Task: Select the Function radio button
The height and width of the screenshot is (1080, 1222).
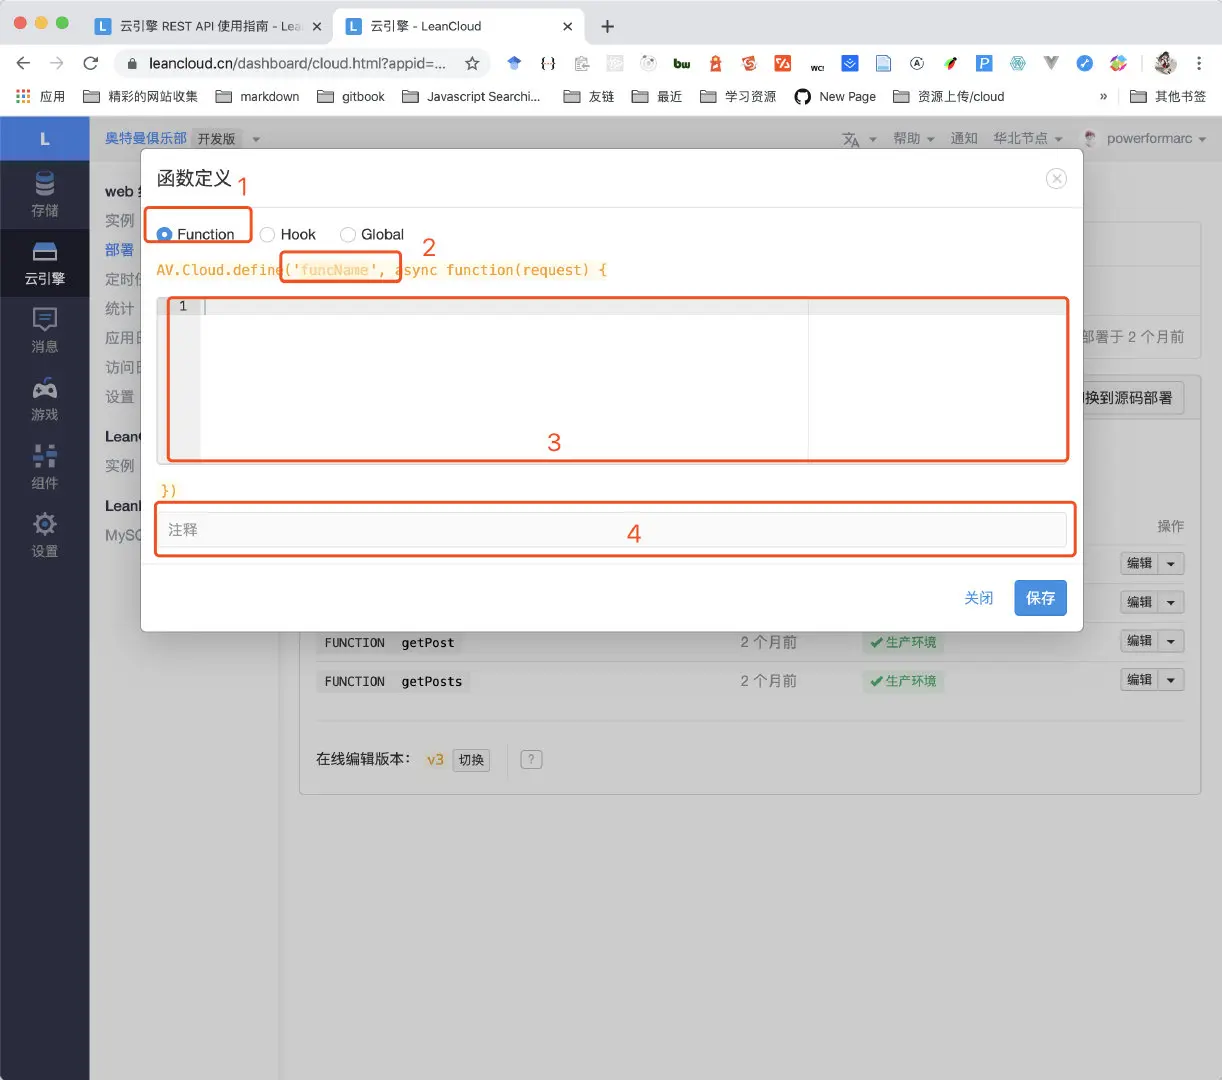Action: click(x=165, y=235)
